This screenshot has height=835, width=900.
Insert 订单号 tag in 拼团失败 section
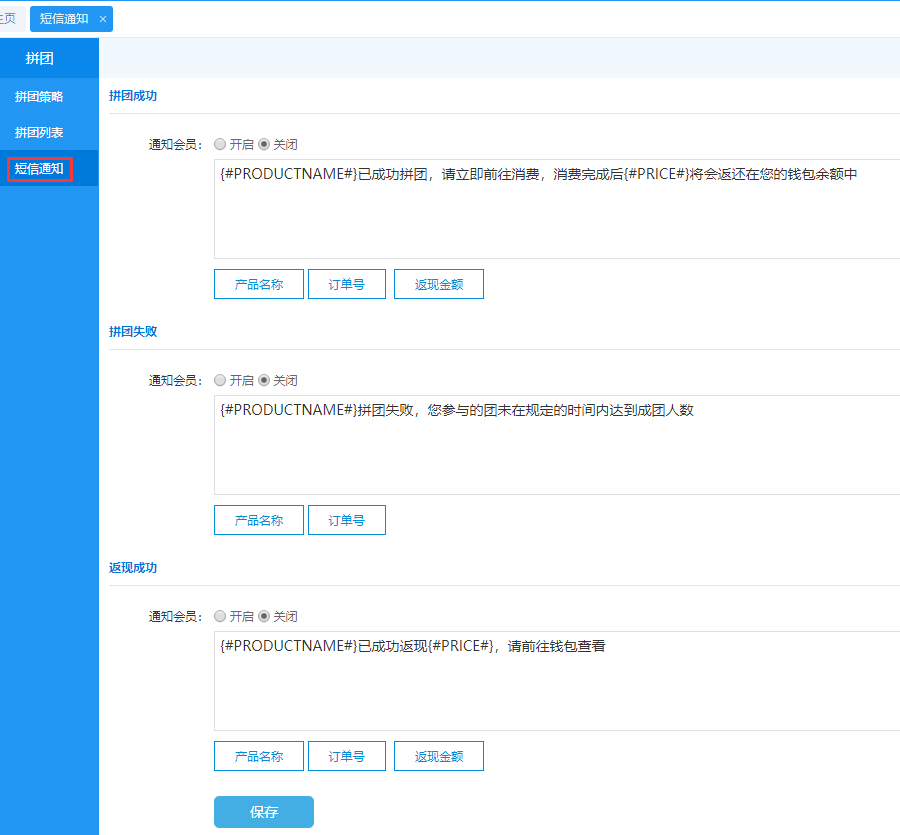(x=346, y=520)
